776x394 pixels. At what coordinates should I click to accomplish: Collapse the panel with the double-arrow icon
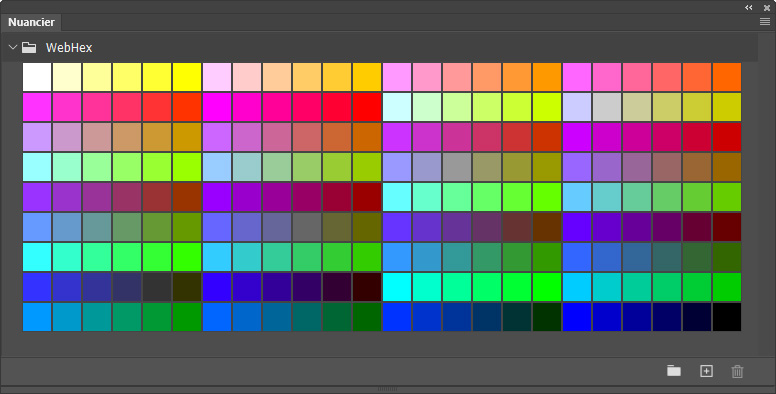[x=749, y=7]
